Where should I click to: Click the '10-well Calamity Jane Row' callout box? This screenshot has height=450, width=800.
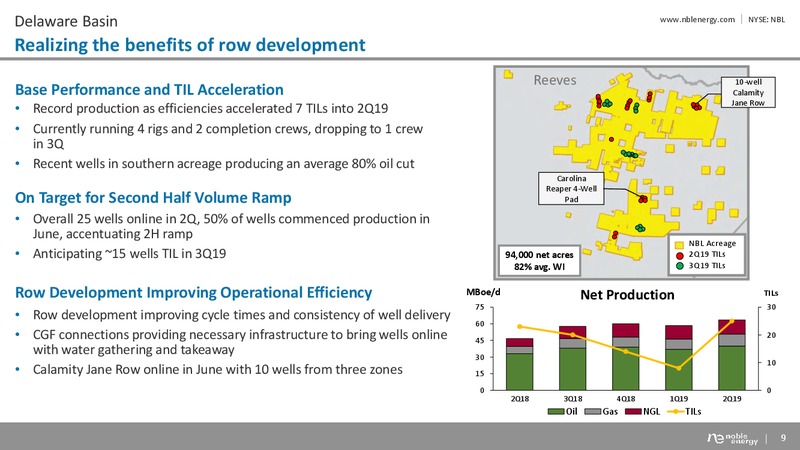pyautogui.click(x=748, y=92)
